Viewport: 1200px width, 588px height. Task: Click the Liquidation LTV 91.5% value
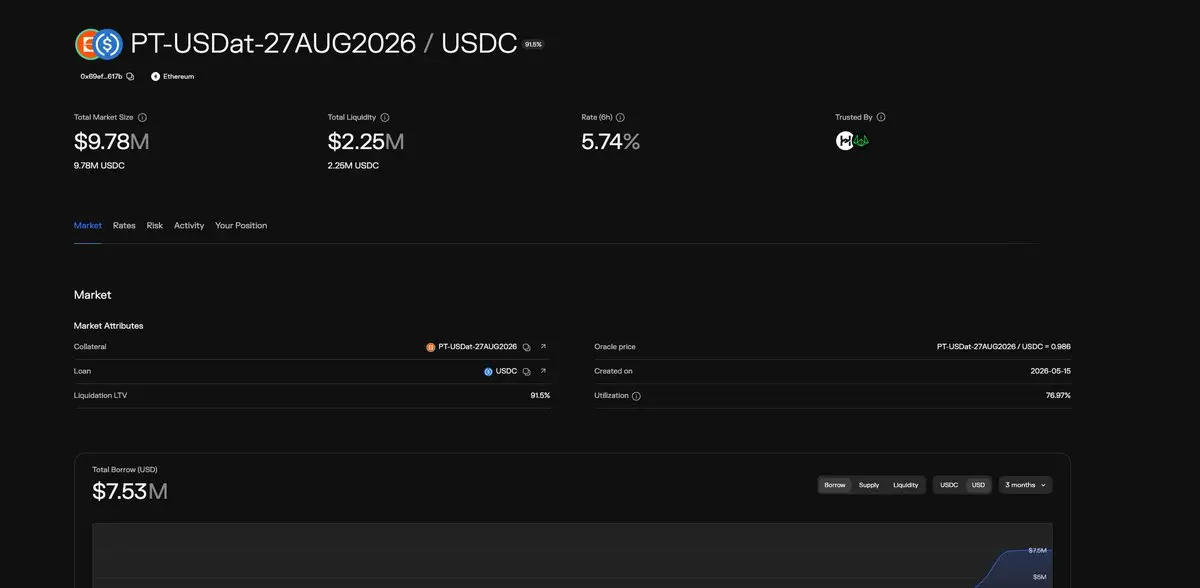coord(540,396)
